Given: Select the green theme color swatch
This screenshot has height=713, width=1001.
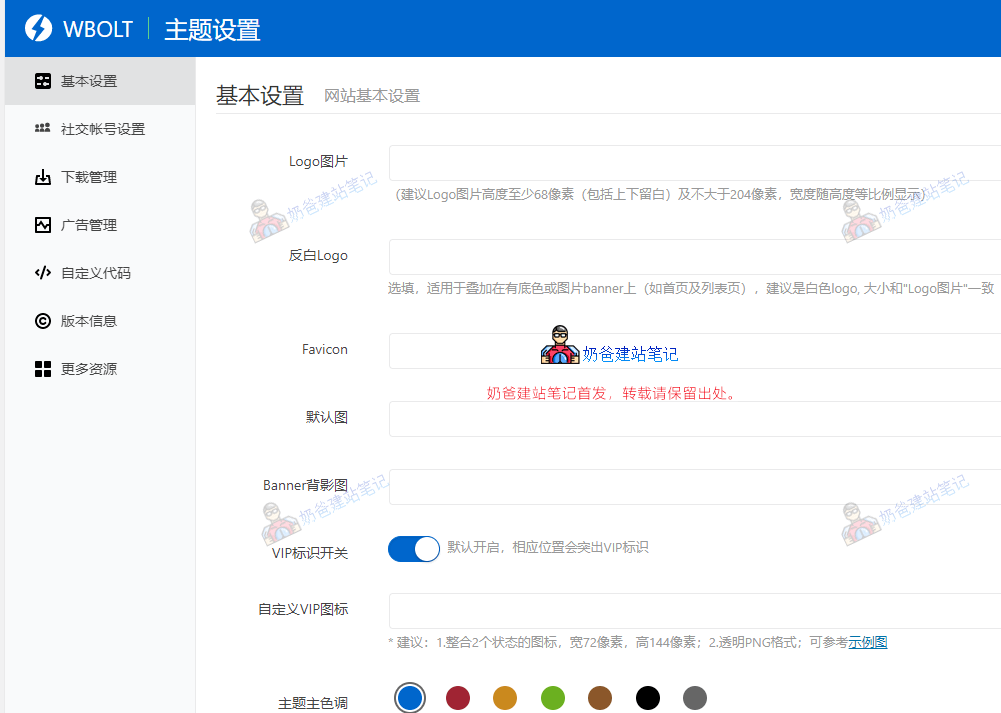Looking at the screenshot, I should click(553, 698).
